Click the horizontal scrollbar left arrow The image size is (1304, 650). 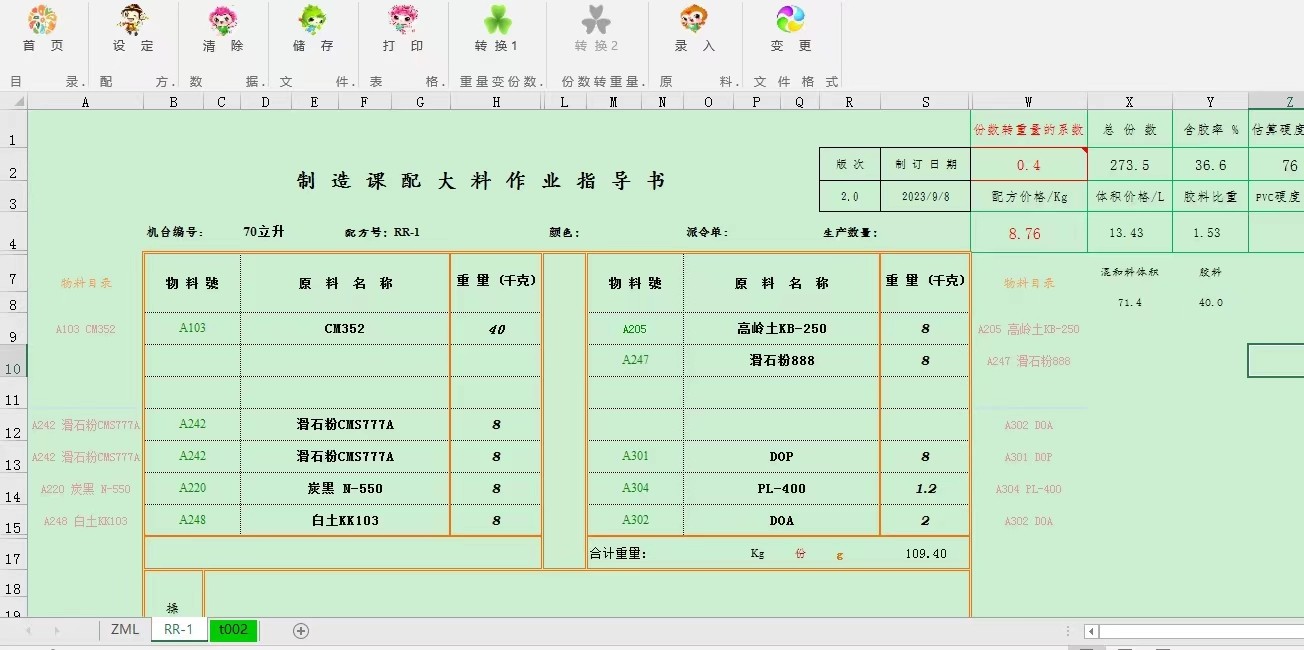coord(1092,632)
